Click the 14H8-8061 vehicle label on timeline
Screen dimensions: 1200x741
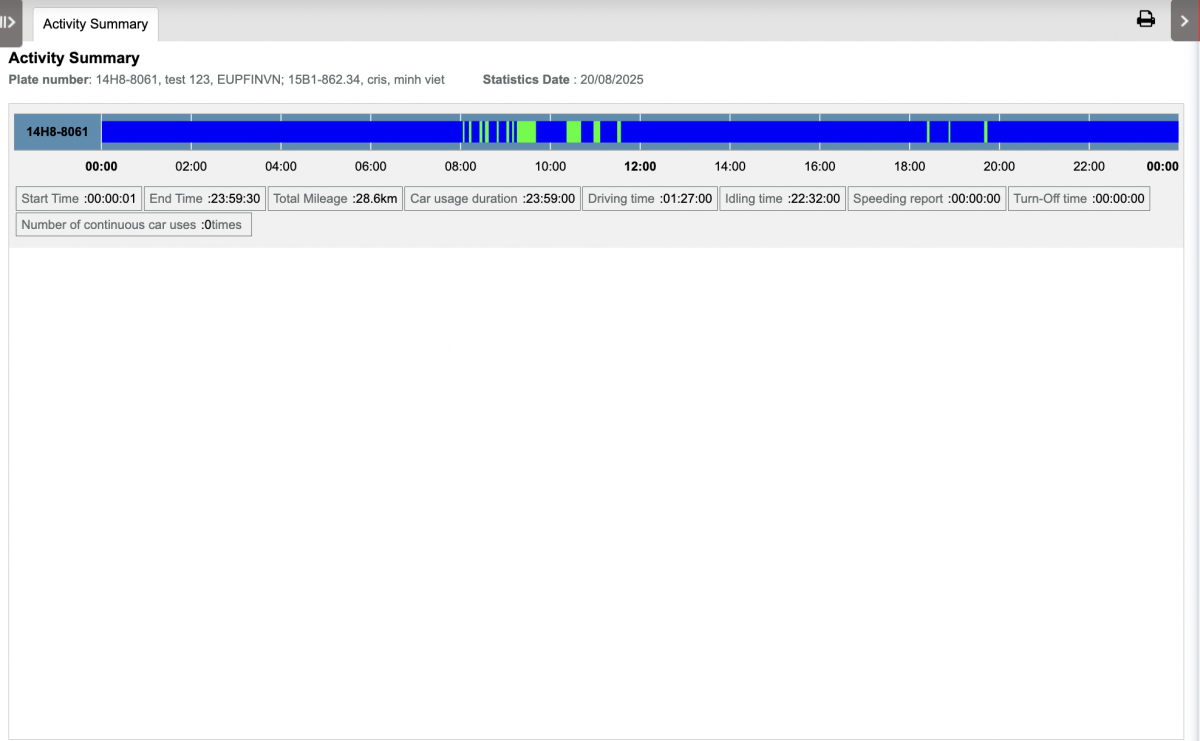(57, 132)
